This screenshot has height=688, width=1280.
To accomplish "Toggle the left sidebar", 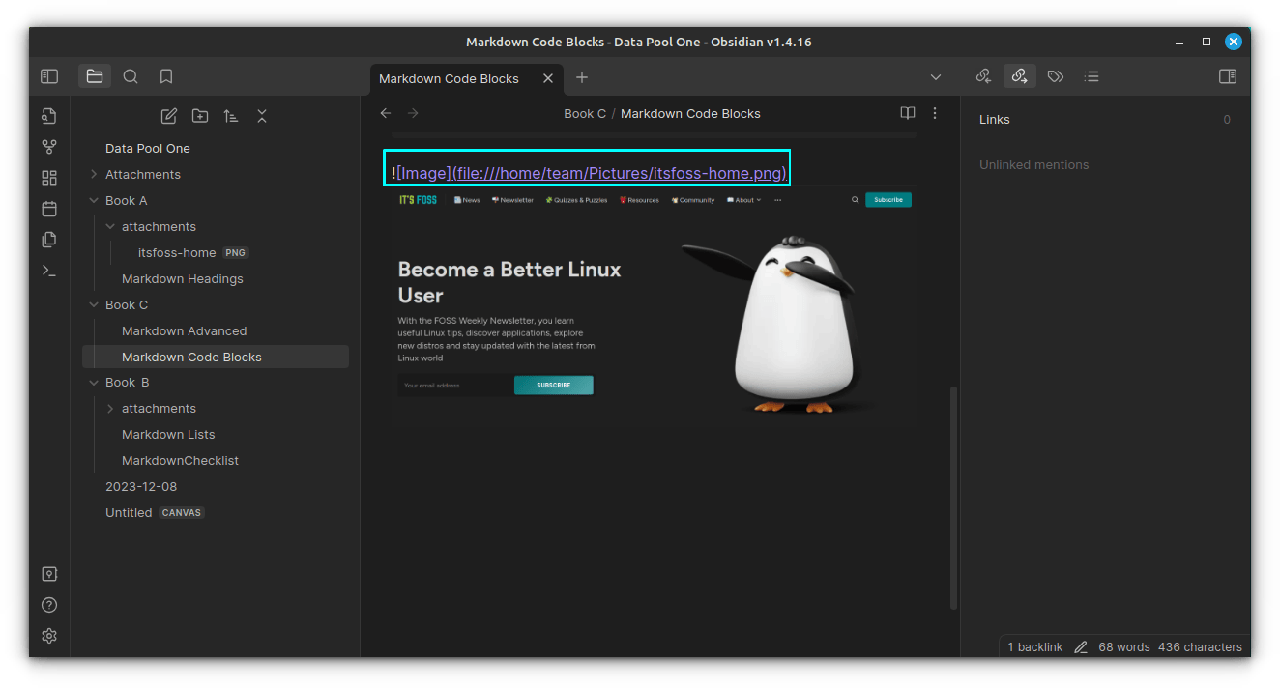I will click(49, 77).
